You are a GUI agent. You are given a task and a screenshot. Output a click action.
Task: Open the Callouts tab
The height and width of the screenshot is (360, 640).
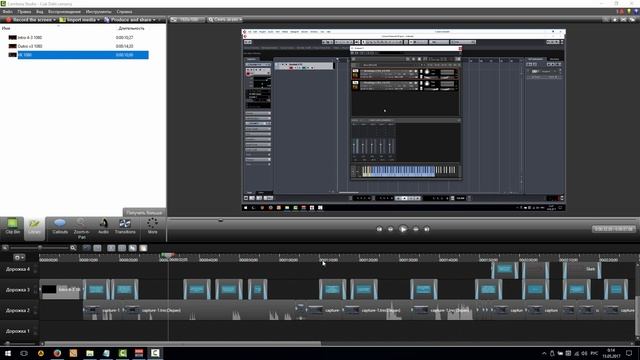[60, 226]
